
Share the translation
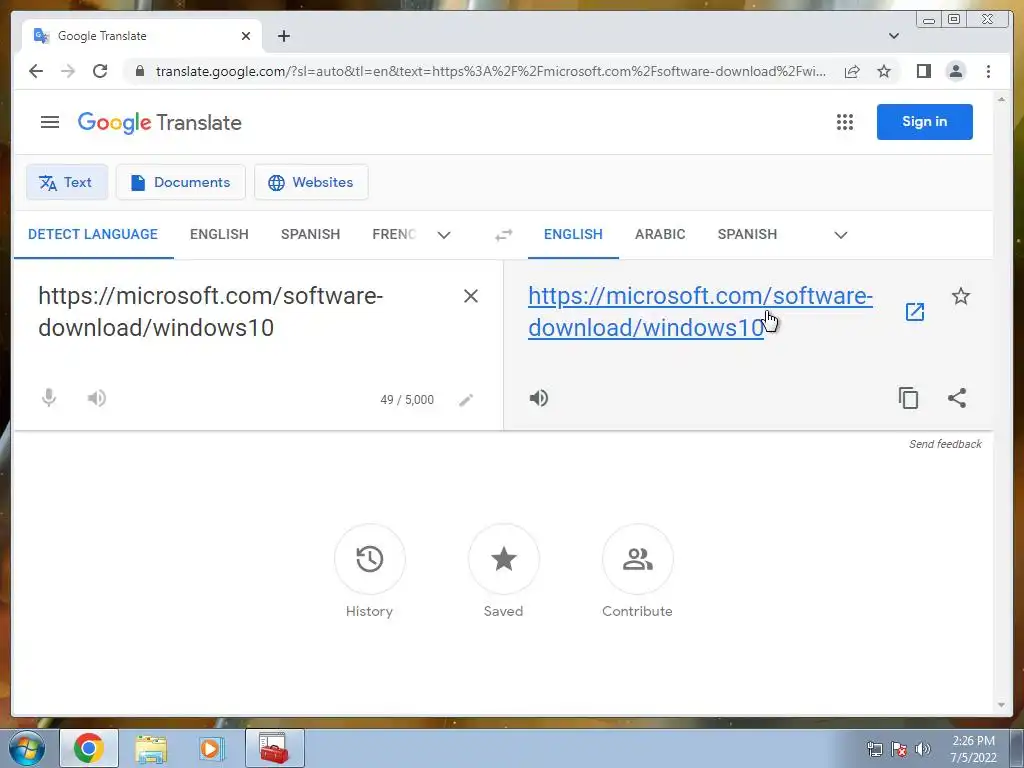(x=957, y=398)
